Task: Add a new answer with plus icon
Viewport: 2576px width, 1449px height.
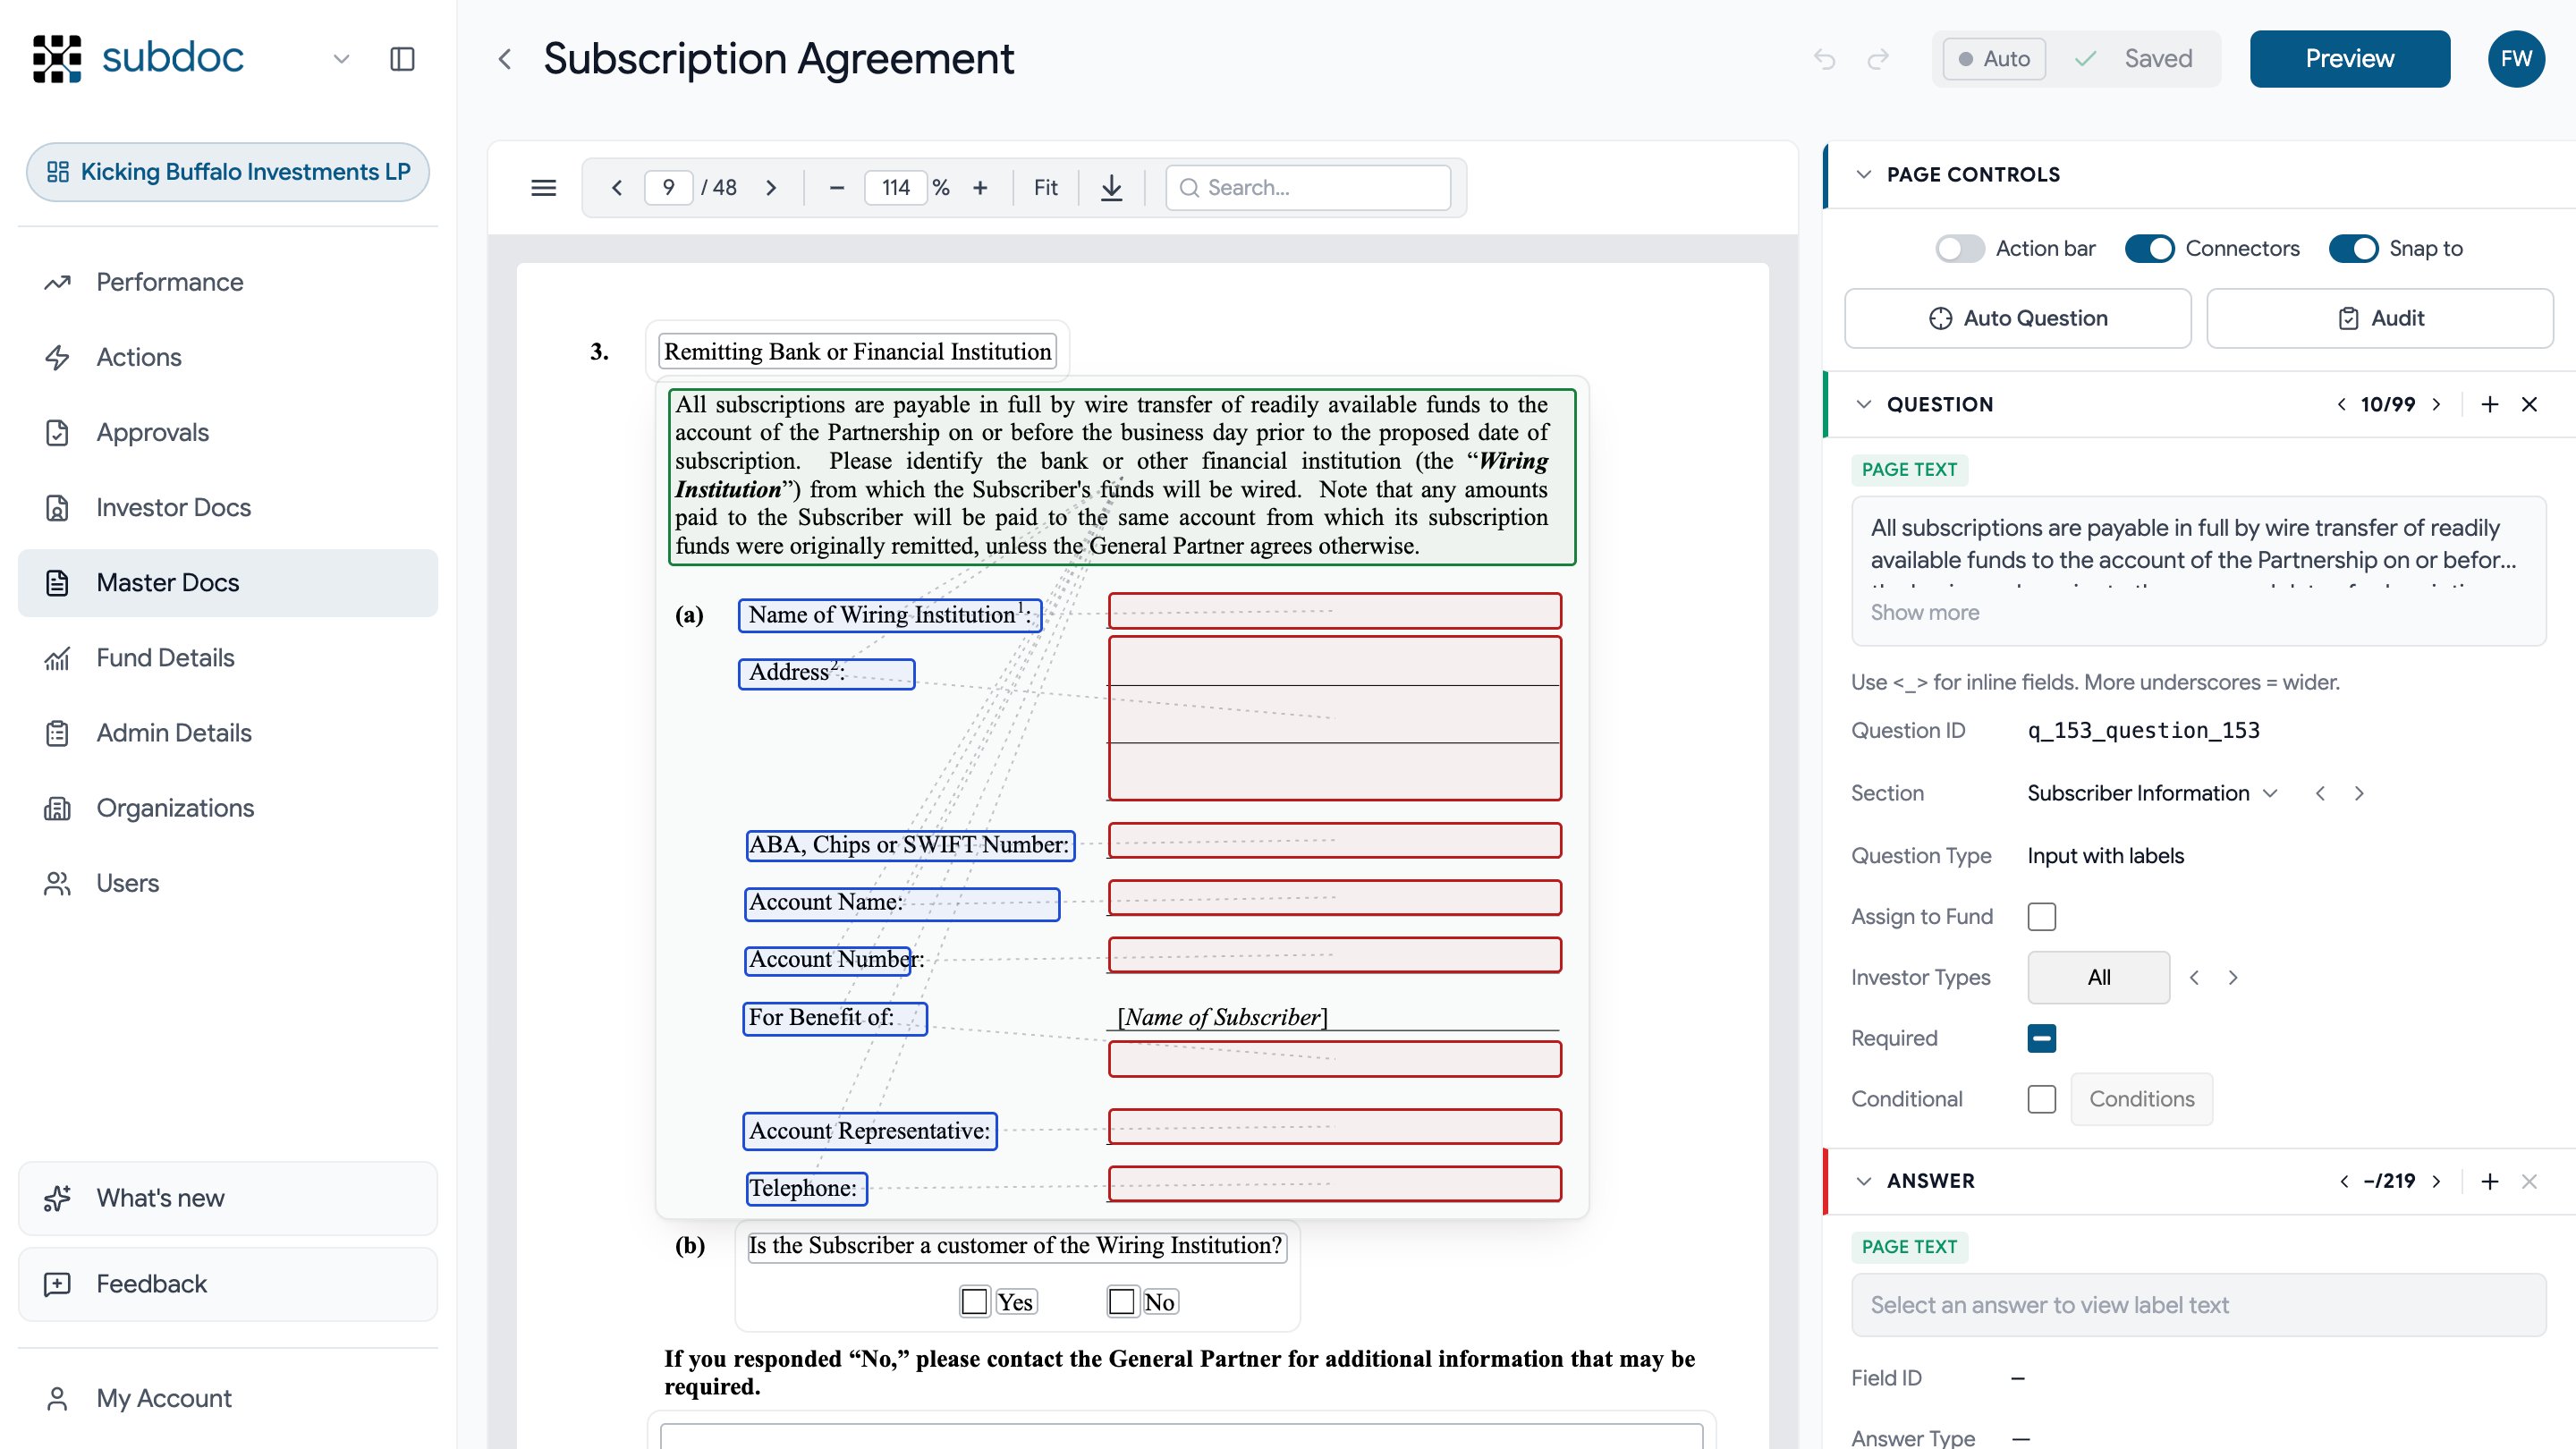Action: click(x=2490, y=1181)
